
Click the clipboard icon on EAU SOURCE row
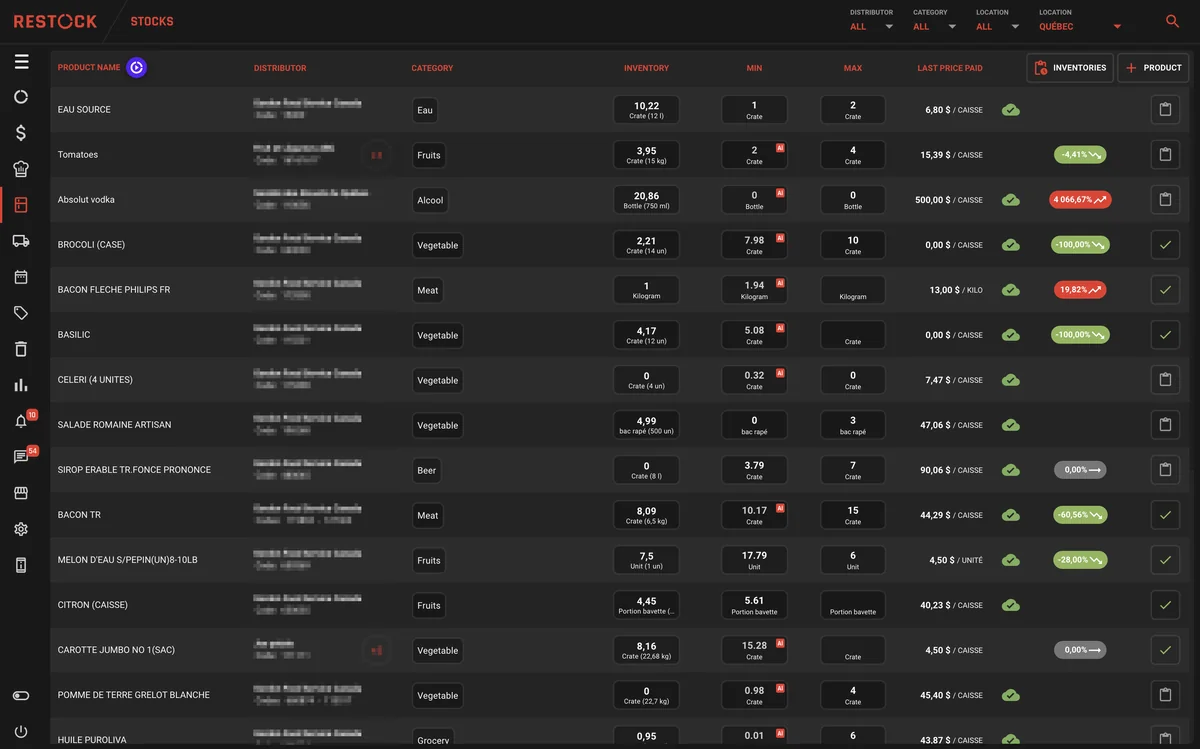(x=1165, y=110)
